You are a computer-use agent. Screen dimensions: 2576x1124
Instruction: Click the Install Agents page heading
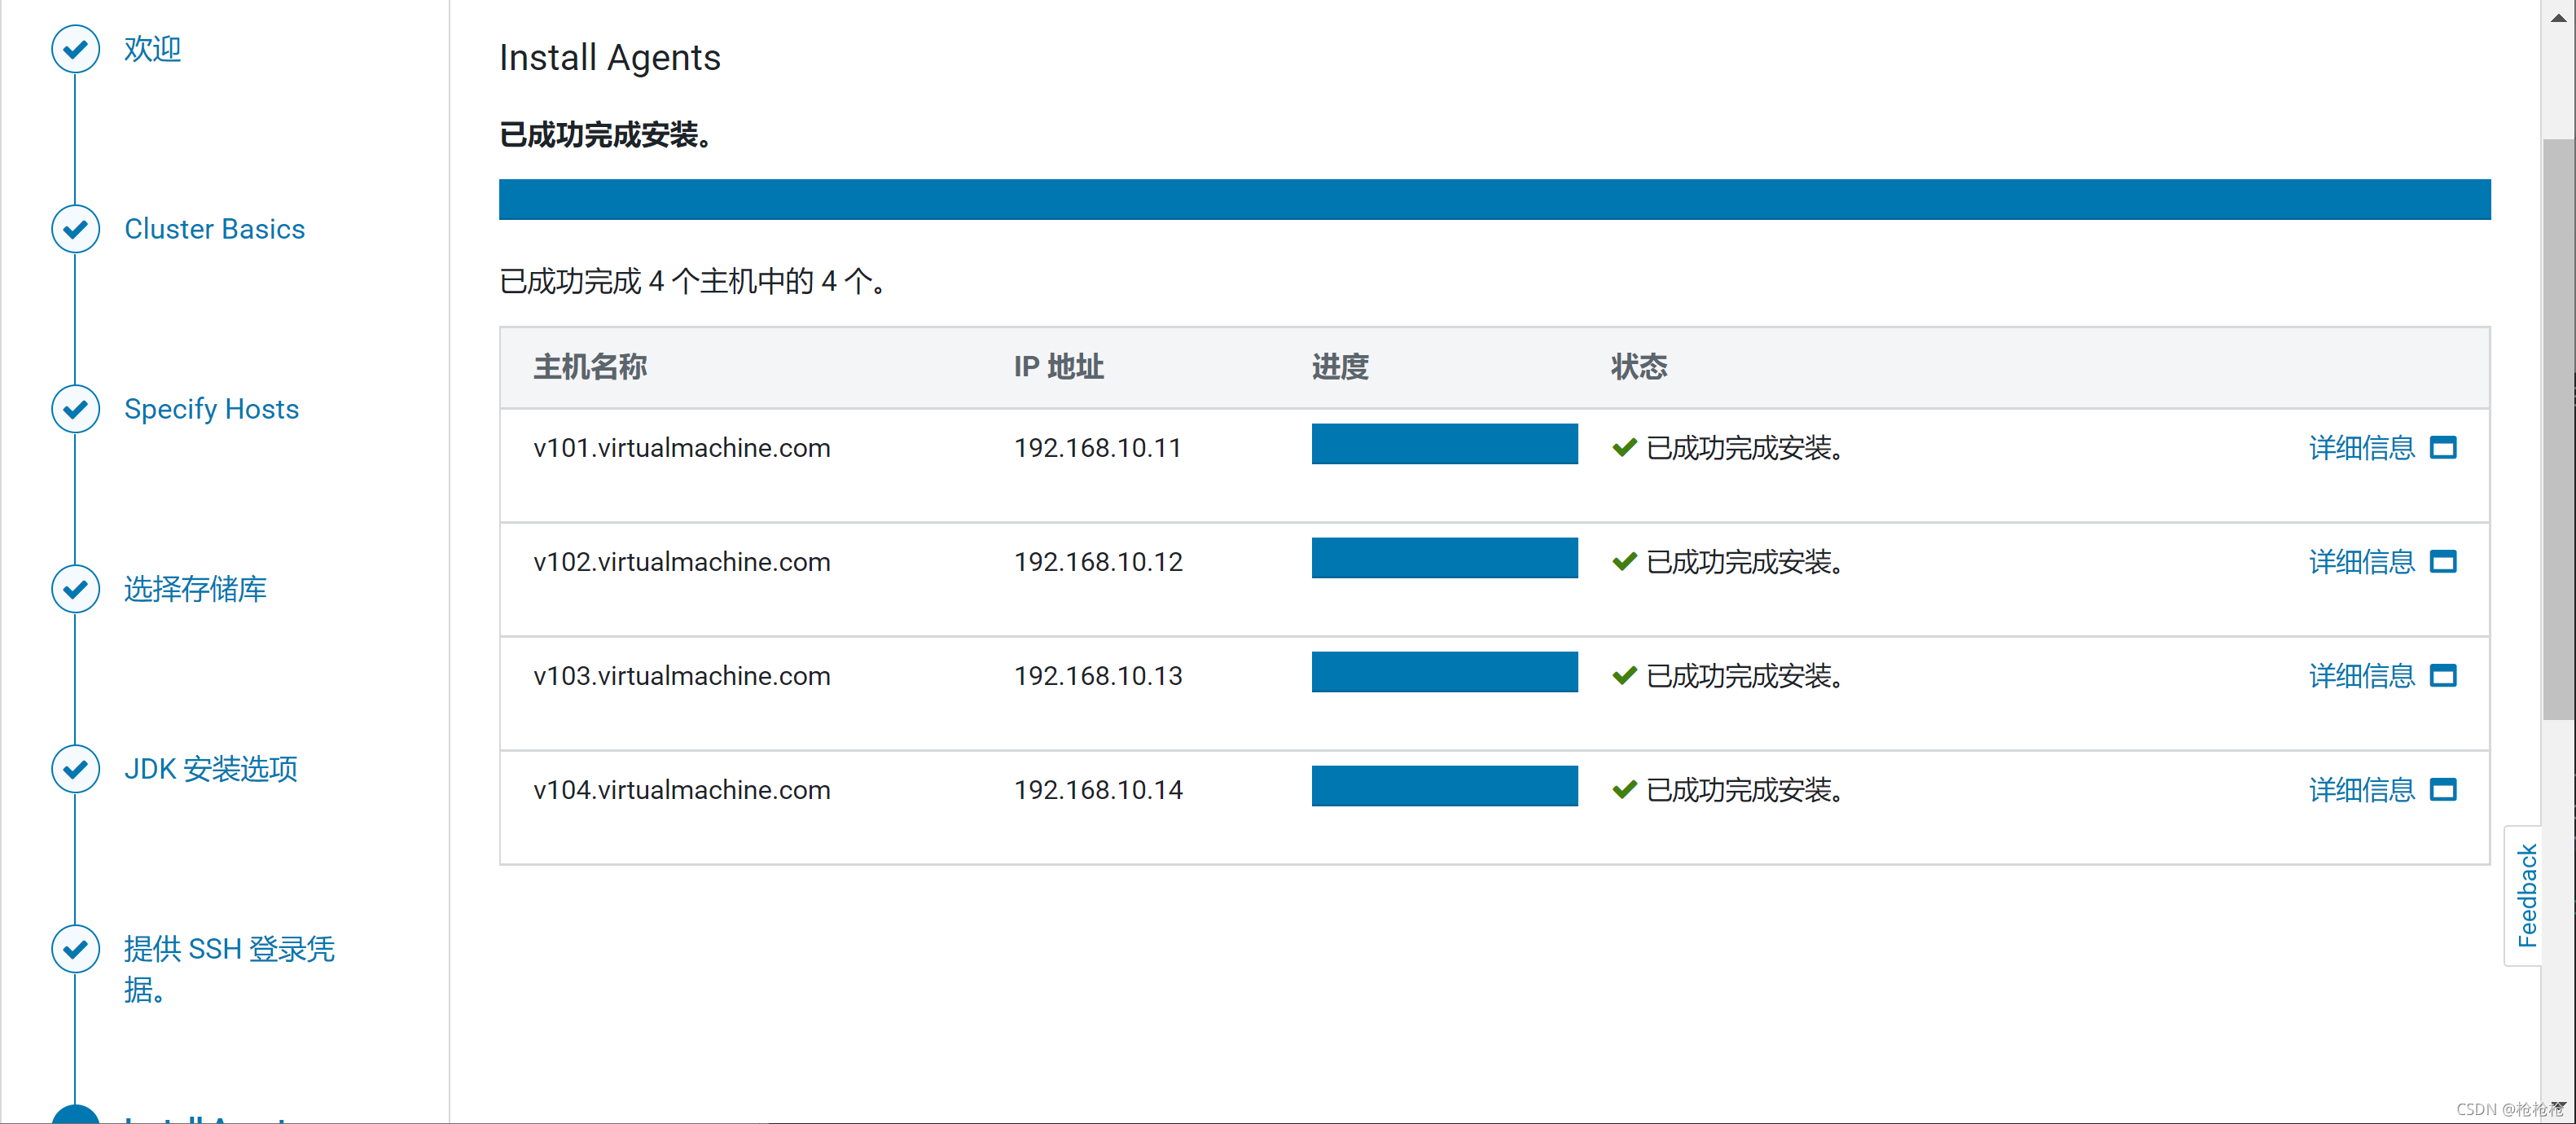click(610, 58)
